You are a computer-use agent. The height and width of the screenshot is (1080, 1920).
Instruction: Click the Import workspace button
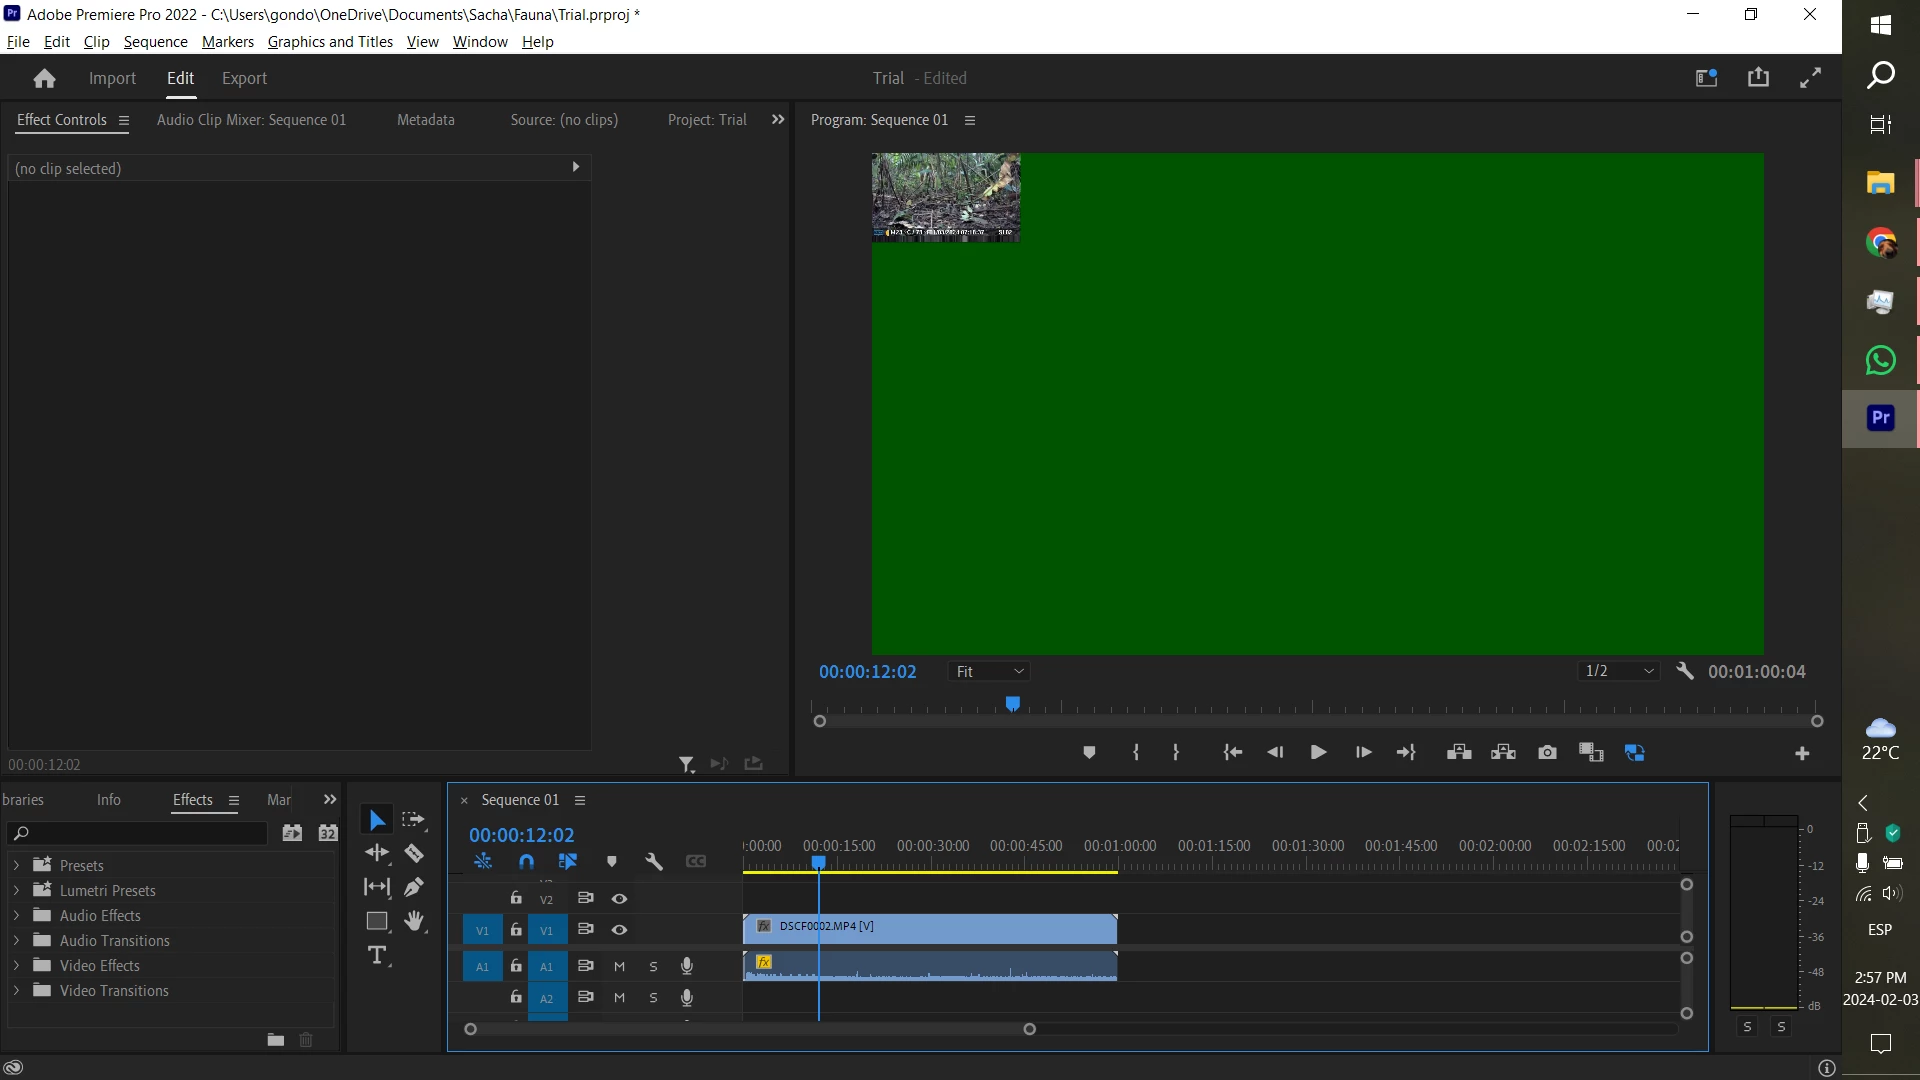[x=112, y=78]
